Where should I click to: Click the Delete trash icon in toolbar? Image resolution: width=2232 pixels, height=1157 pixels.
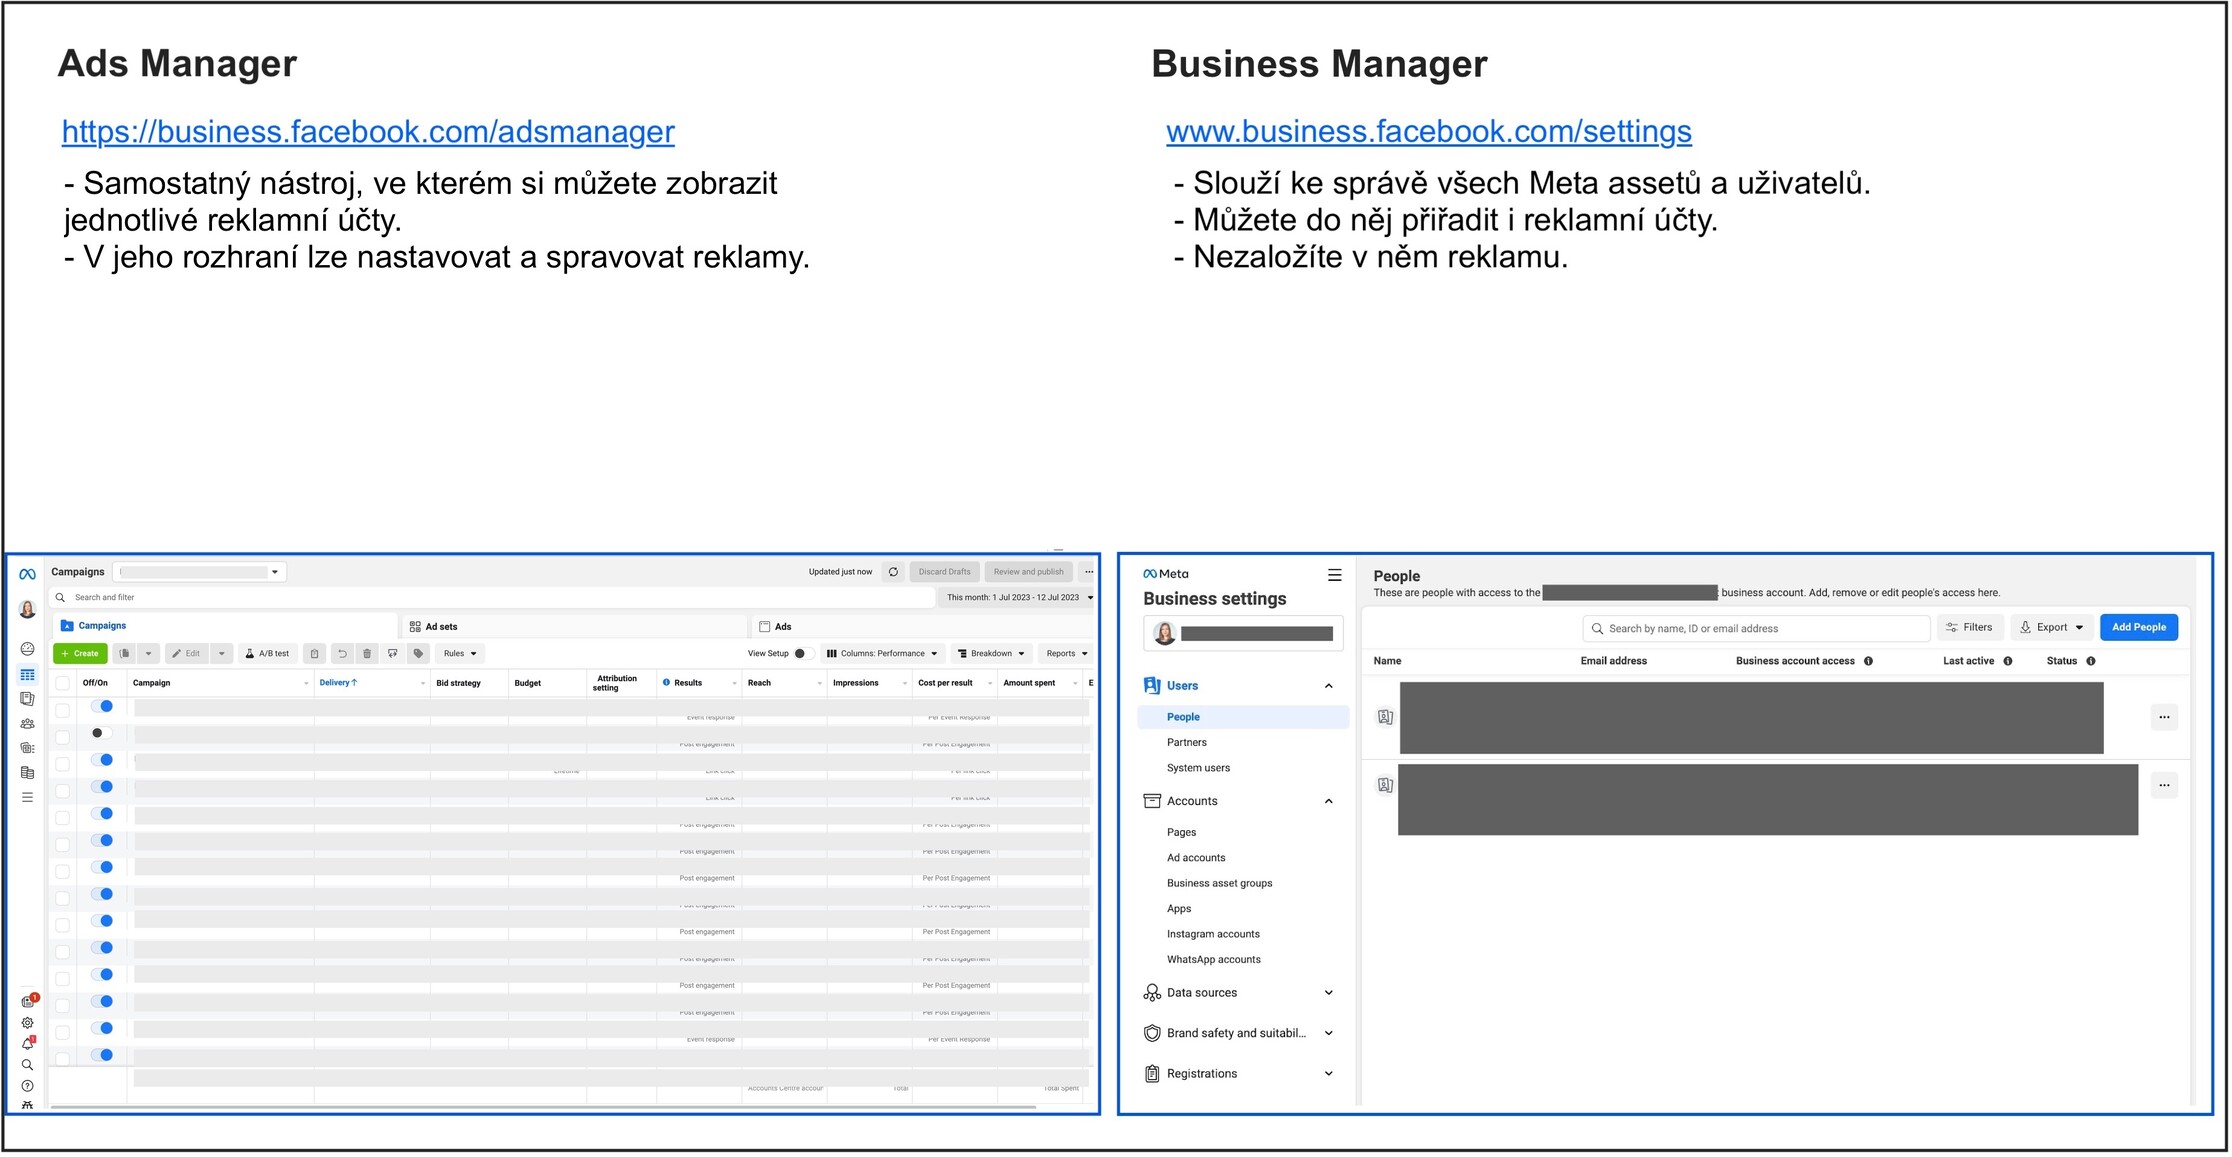click(367, 654)
